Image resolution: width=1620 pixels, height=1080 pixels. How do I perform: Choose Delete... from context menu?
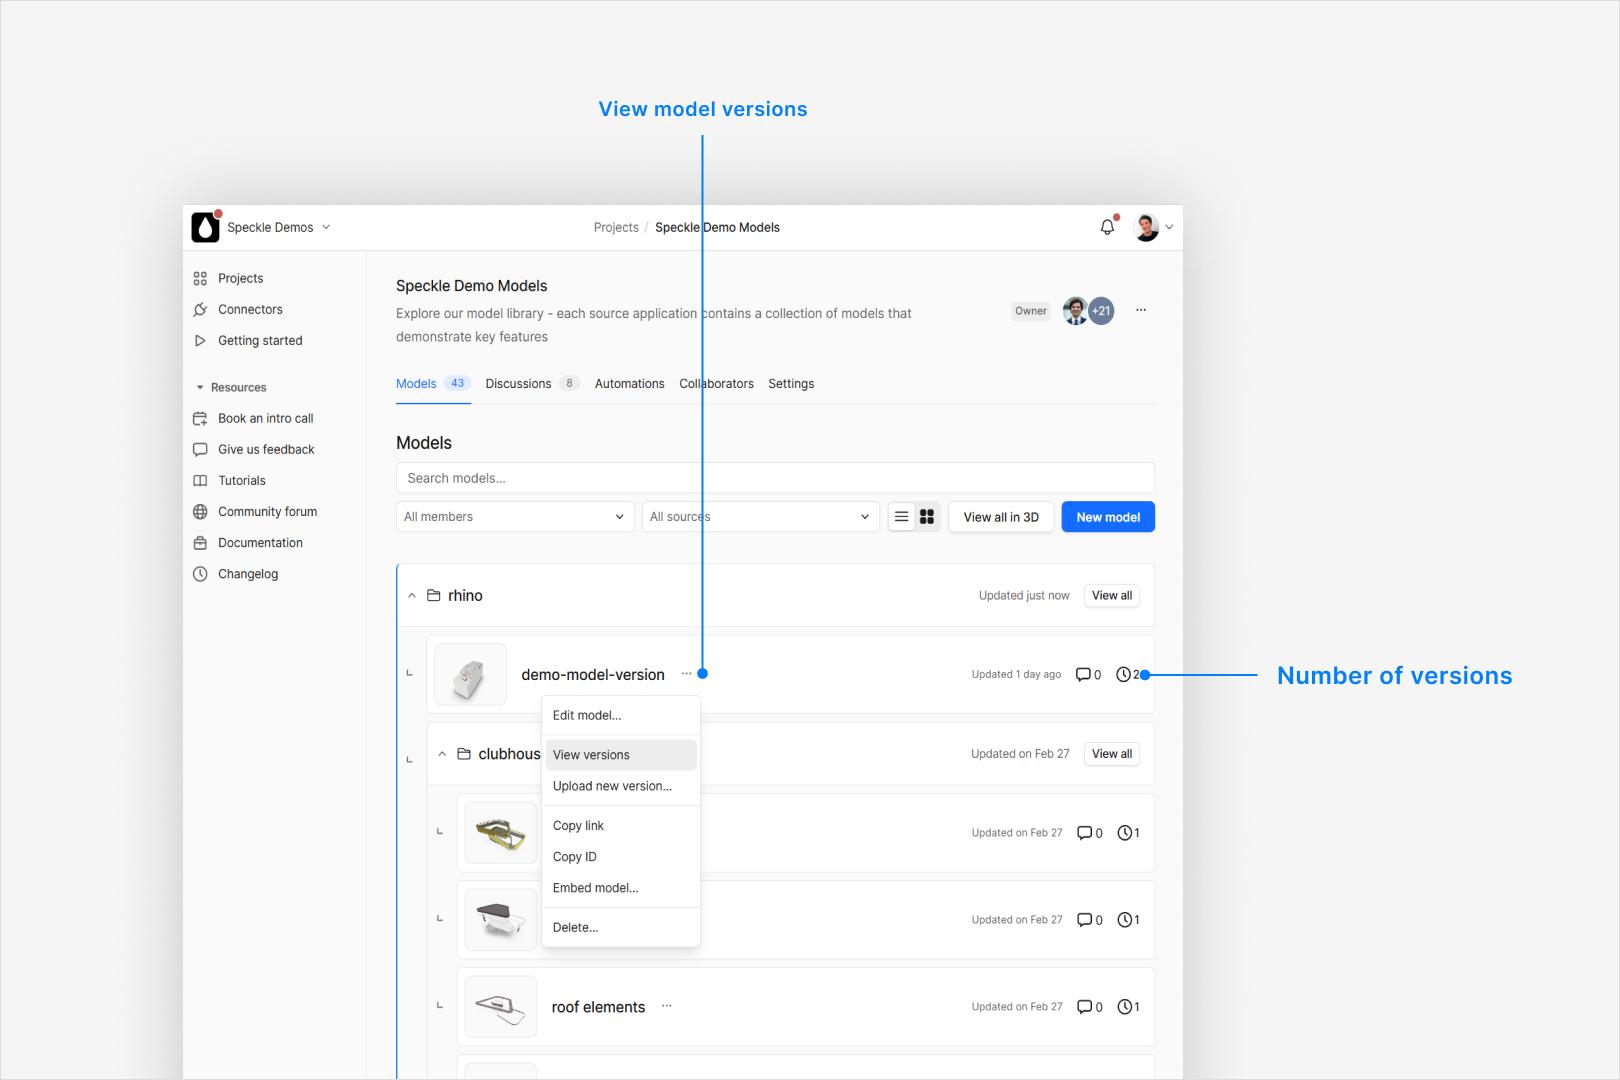(621, 927)
